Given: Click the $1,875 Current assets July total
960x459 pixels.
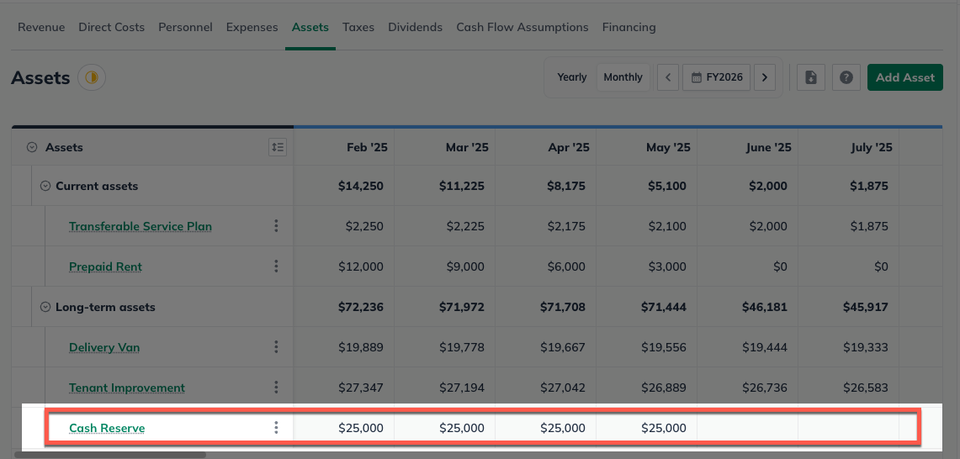Looking at the screenshot, I should [x=869, y=186].
